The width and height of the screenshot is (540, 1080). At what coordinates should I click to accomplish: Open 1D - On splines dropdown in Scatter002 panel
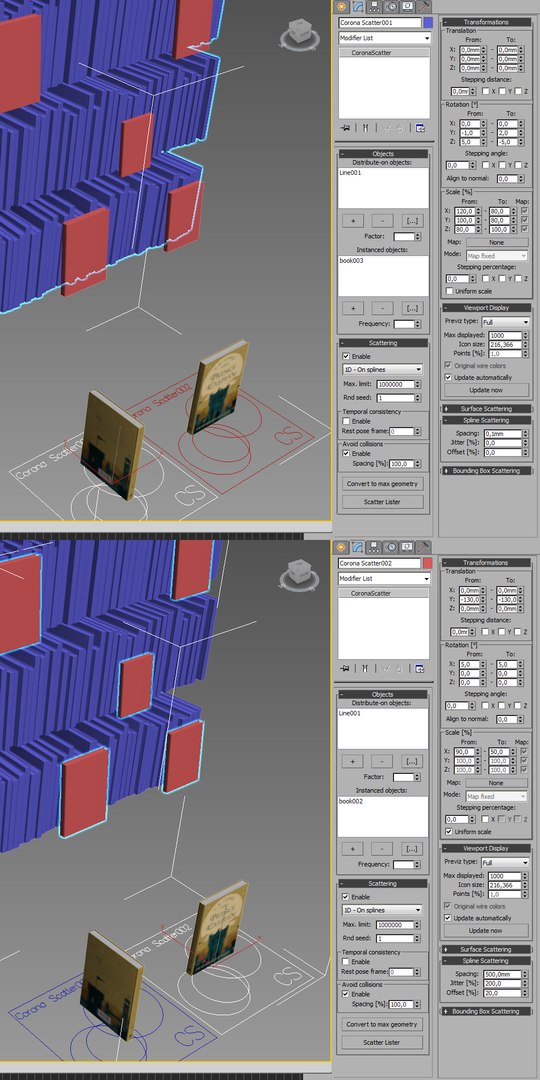(x=382, y=909)
